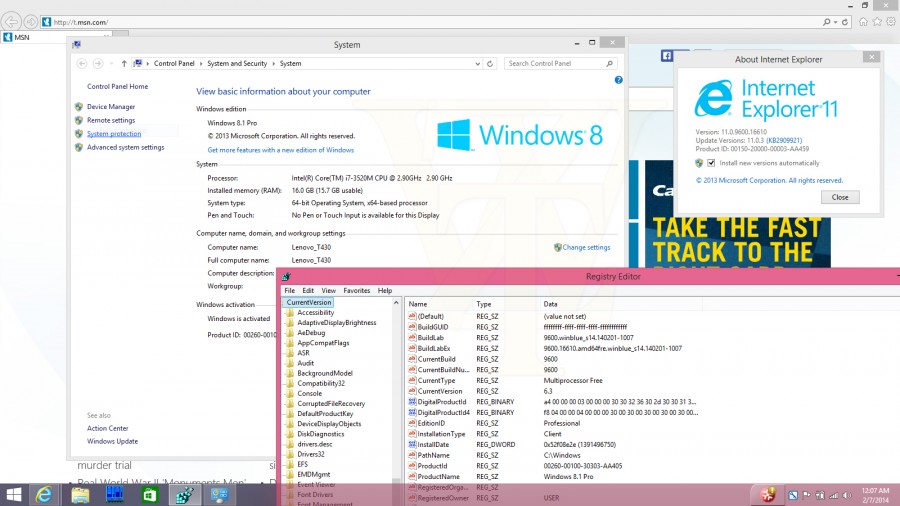Toggle Install new versions automatically checkbox

(x=711, y=163)
